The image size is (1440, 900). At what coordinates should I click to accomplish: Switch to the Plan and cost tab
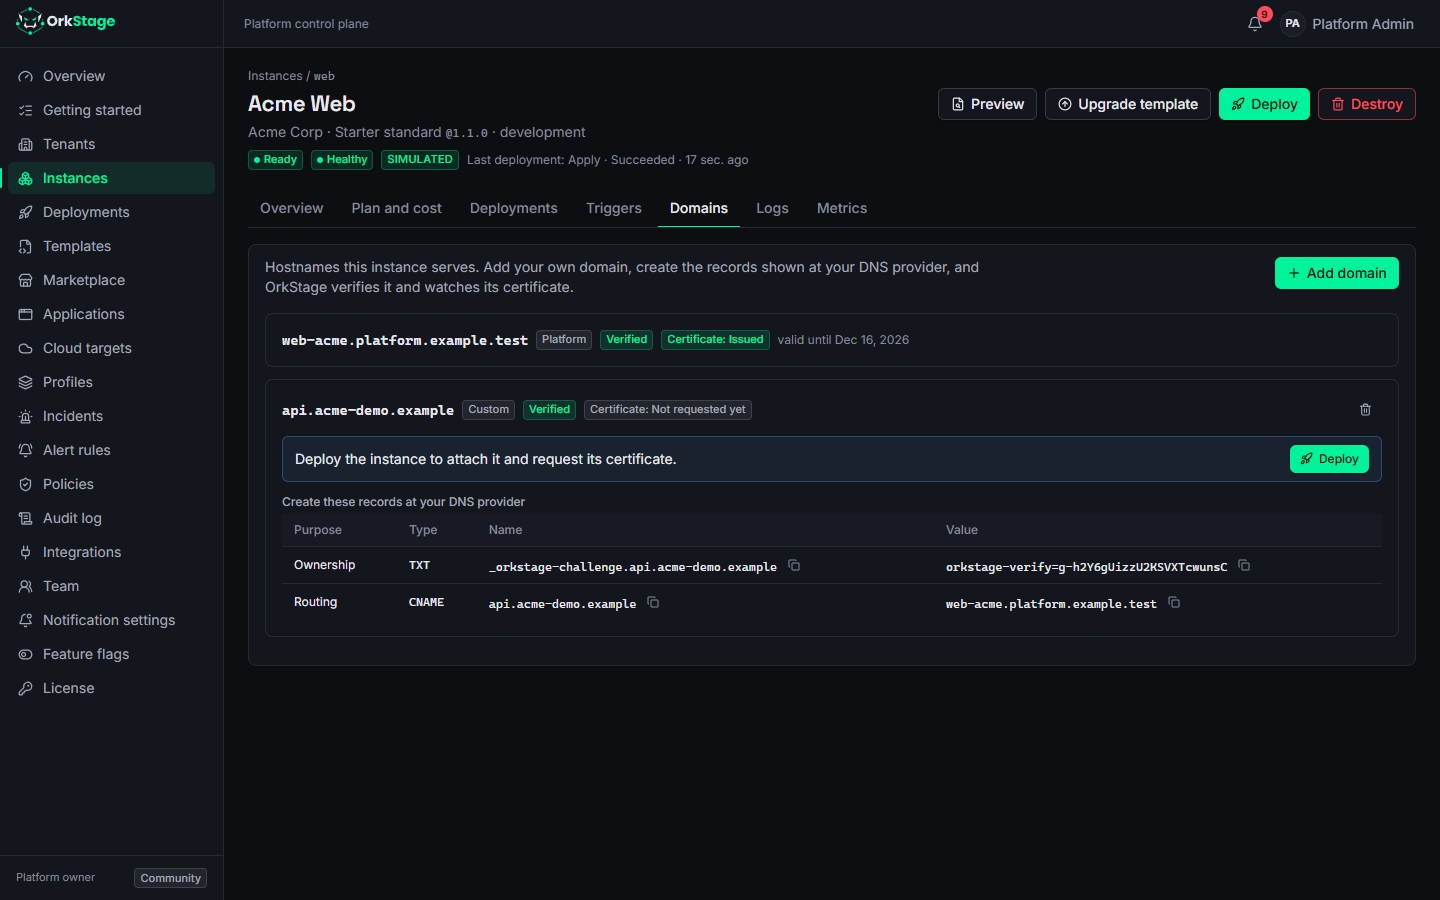point(396,208)
